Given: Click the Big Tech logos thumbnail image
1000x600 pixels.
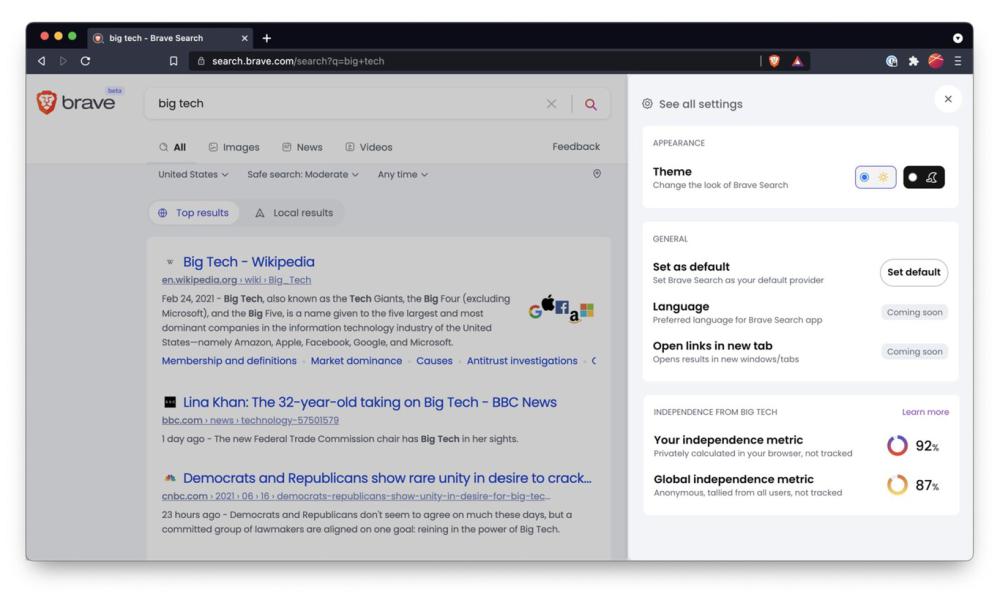Looking at the screenshot, I should 561,309.
